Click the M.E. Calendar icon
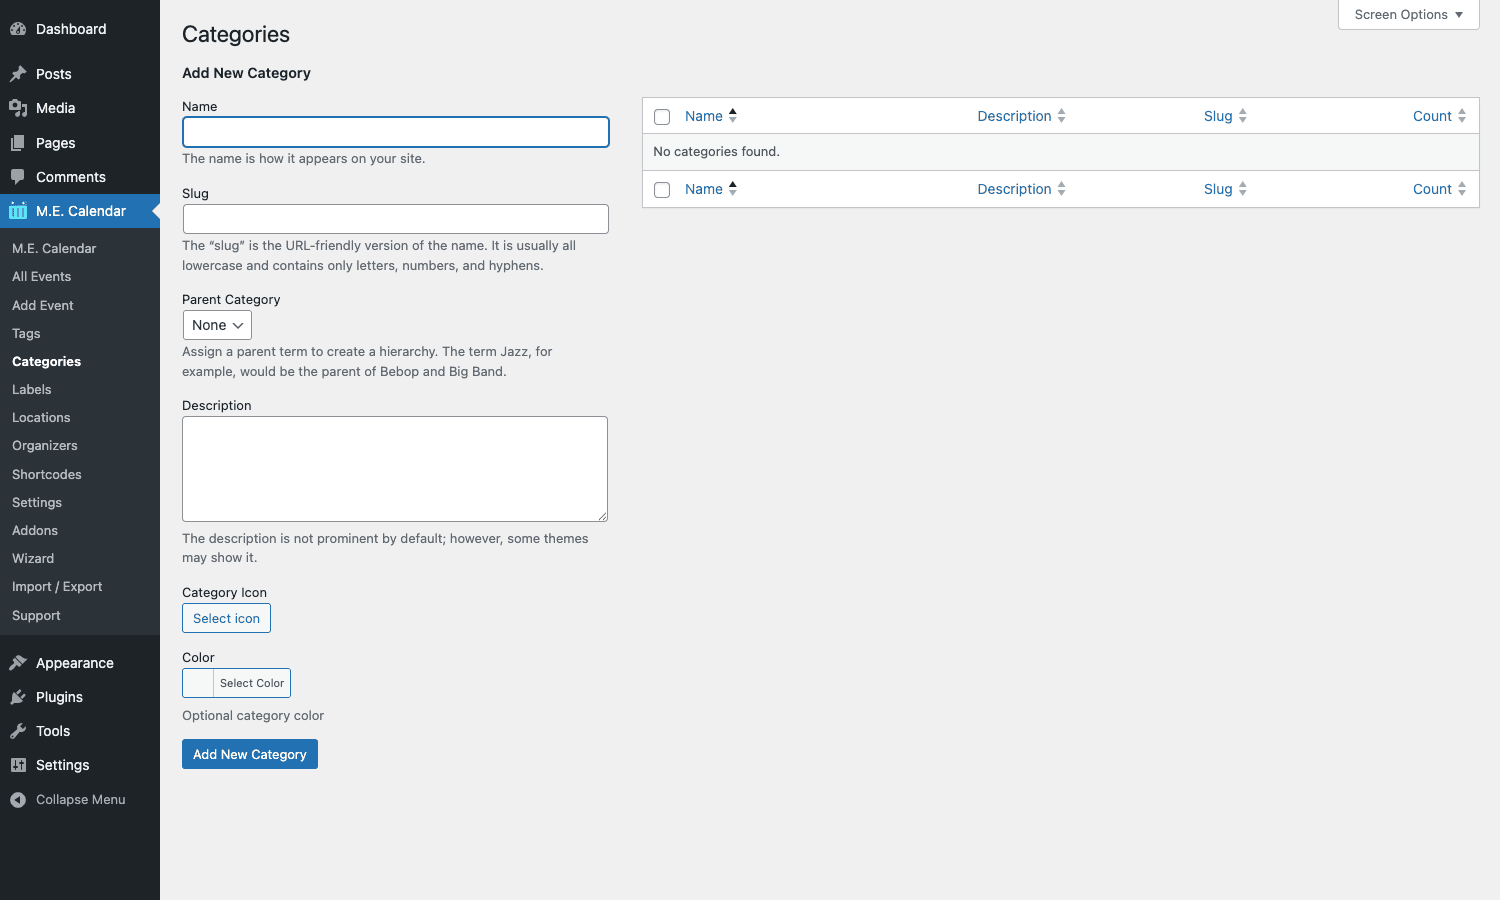 [x=18, y=211]
